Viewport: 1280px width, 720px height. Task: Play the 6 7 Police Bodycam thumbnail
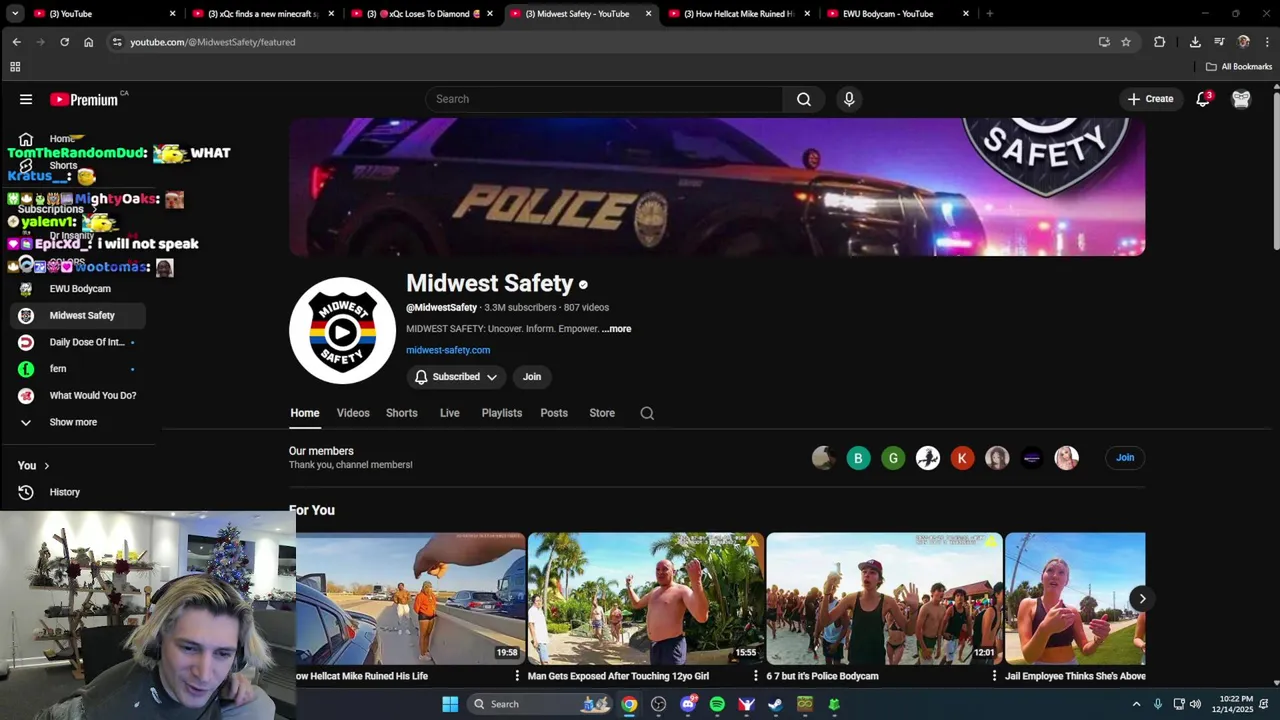click(x=884, y=598)
